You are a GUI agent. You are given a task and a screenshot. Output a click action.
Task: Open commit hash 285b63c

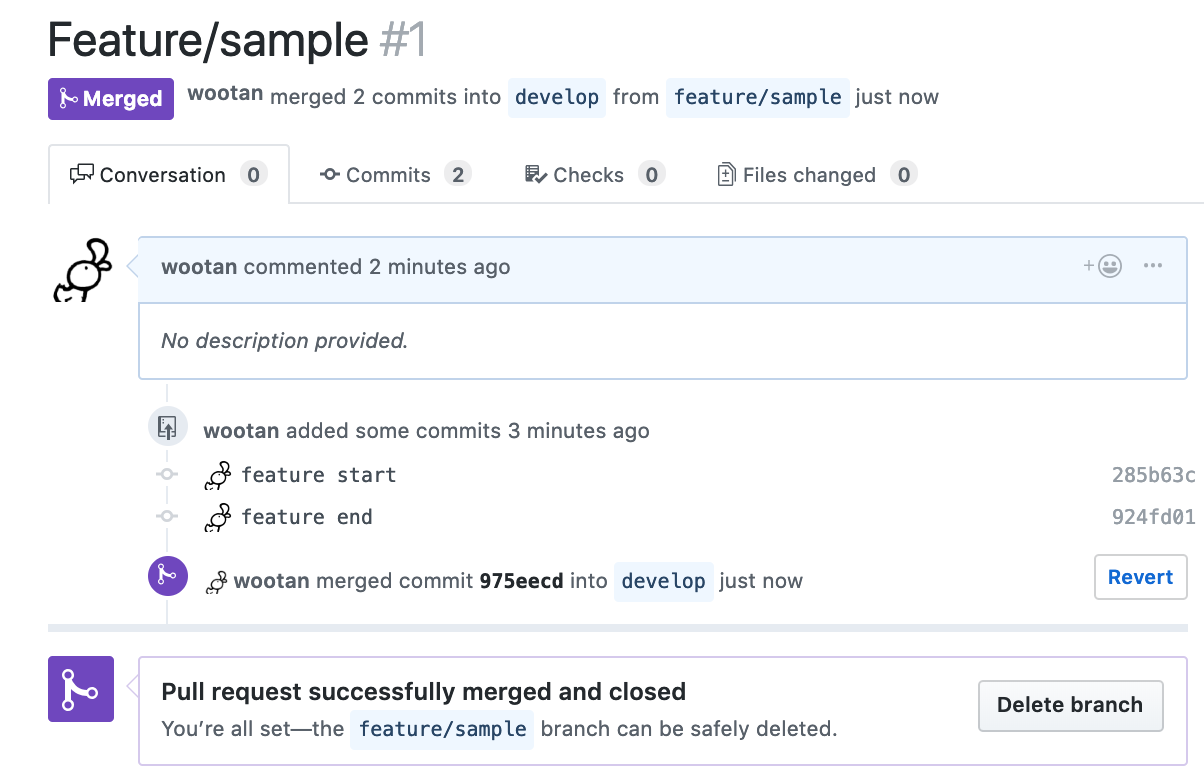click(1153, 475)
